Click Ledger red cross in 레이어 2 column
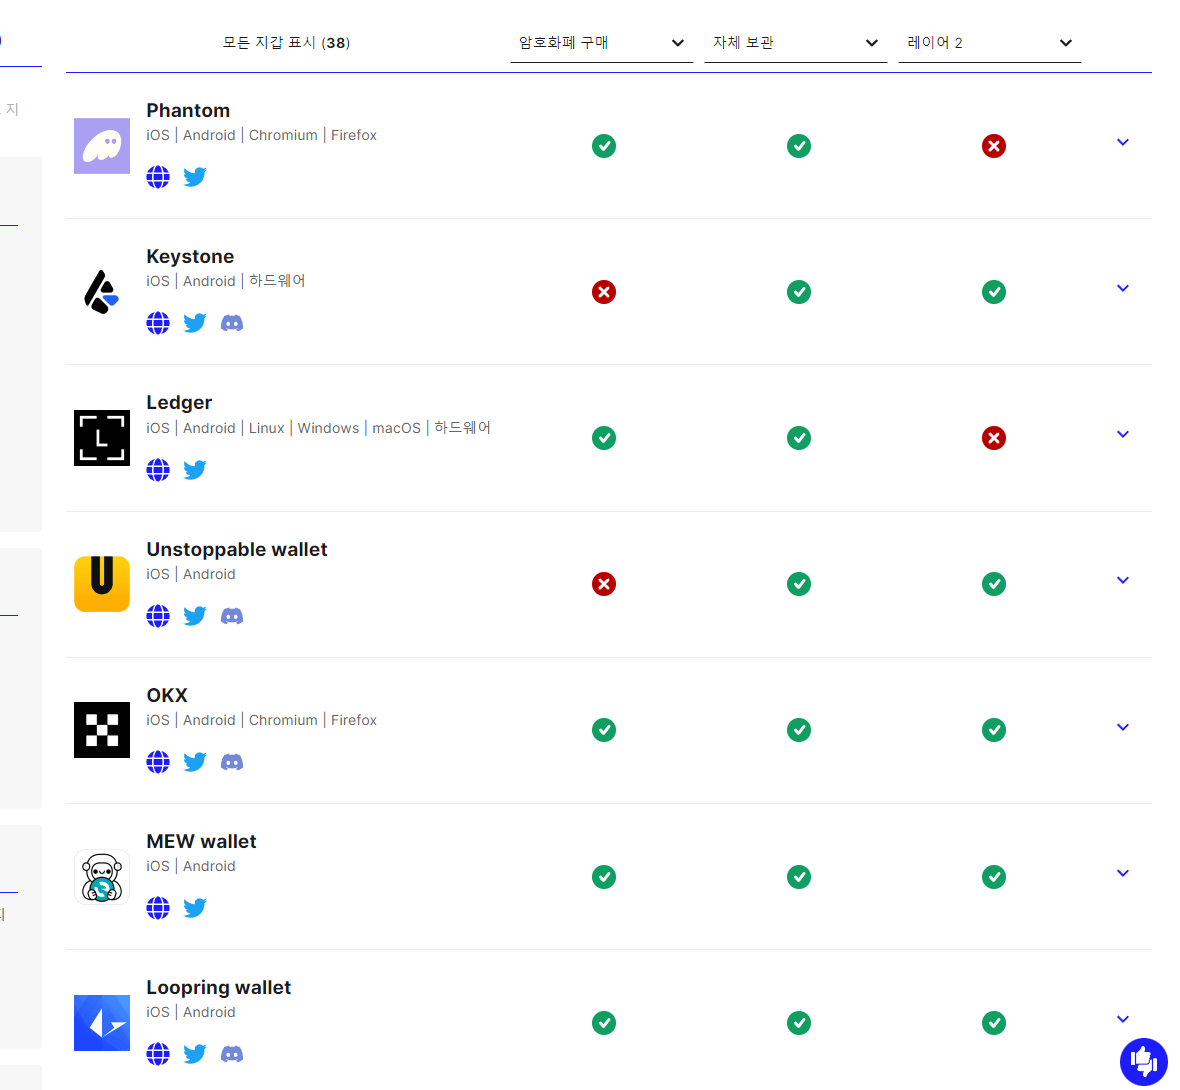The width and height of the screenshot is (1180, 1090). (x=994, y=438)
